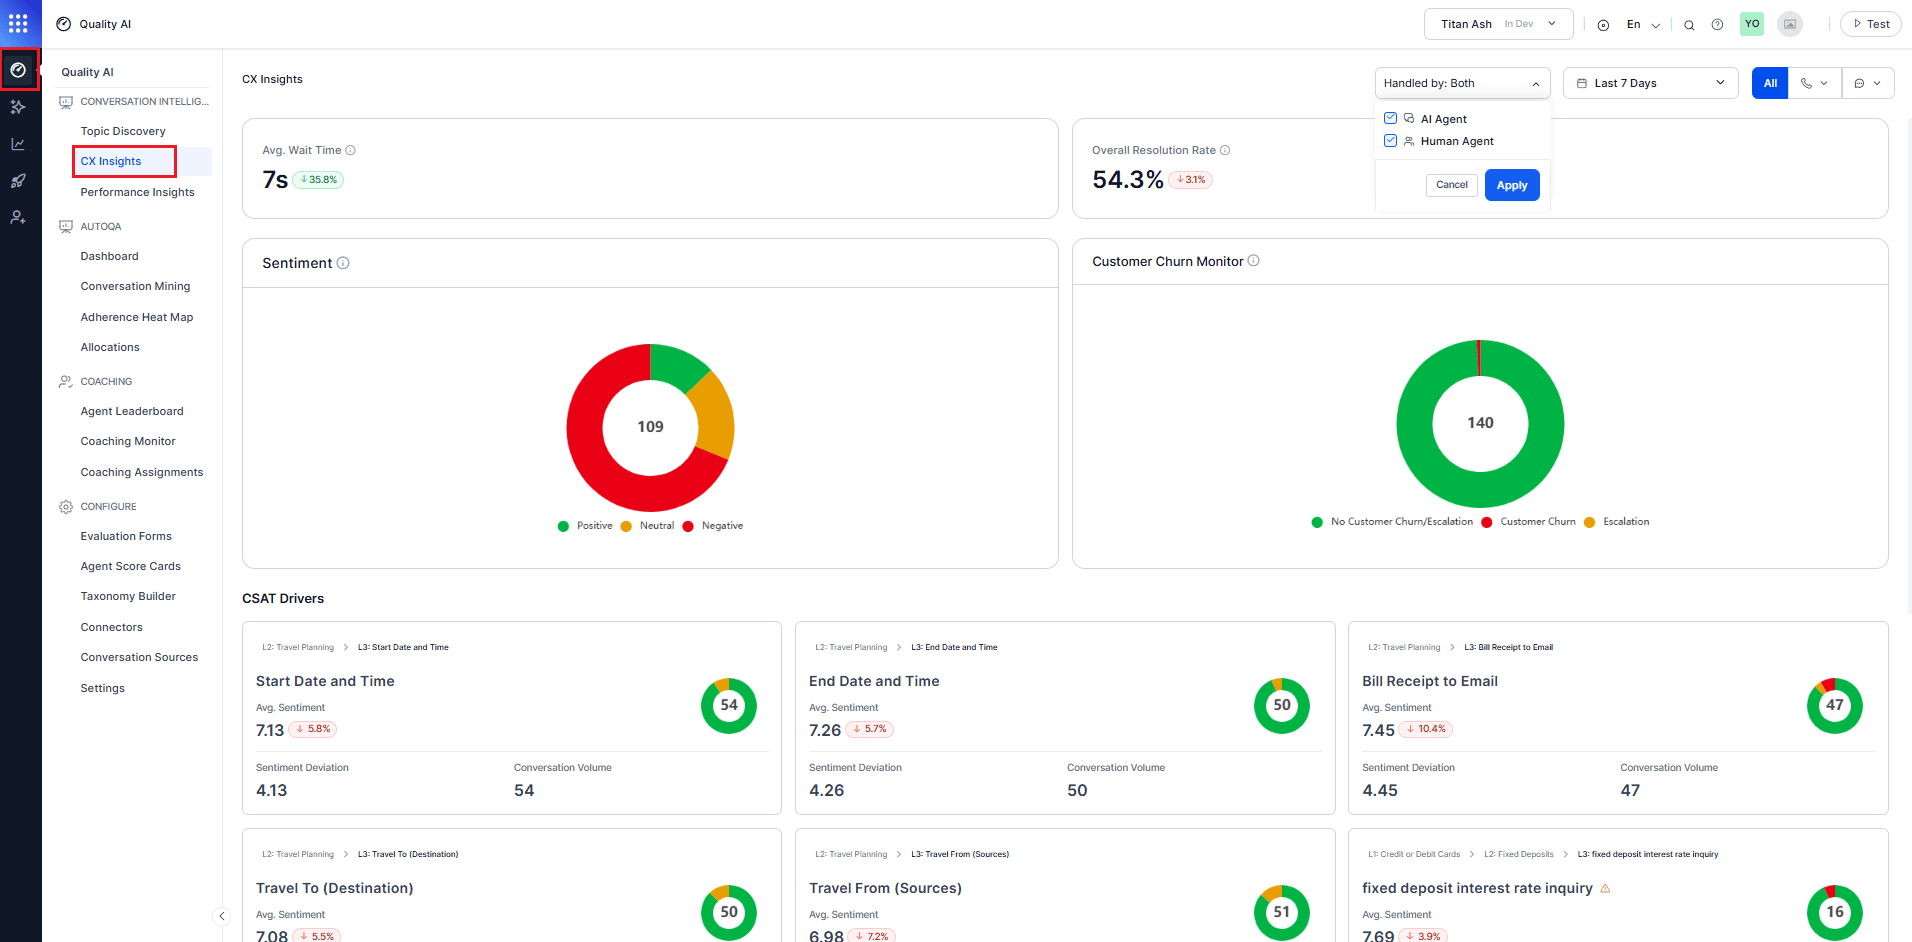Open the analytics chart icon in left rail
The height and width of the screenshot is (942, 1912).
[18, 144]
